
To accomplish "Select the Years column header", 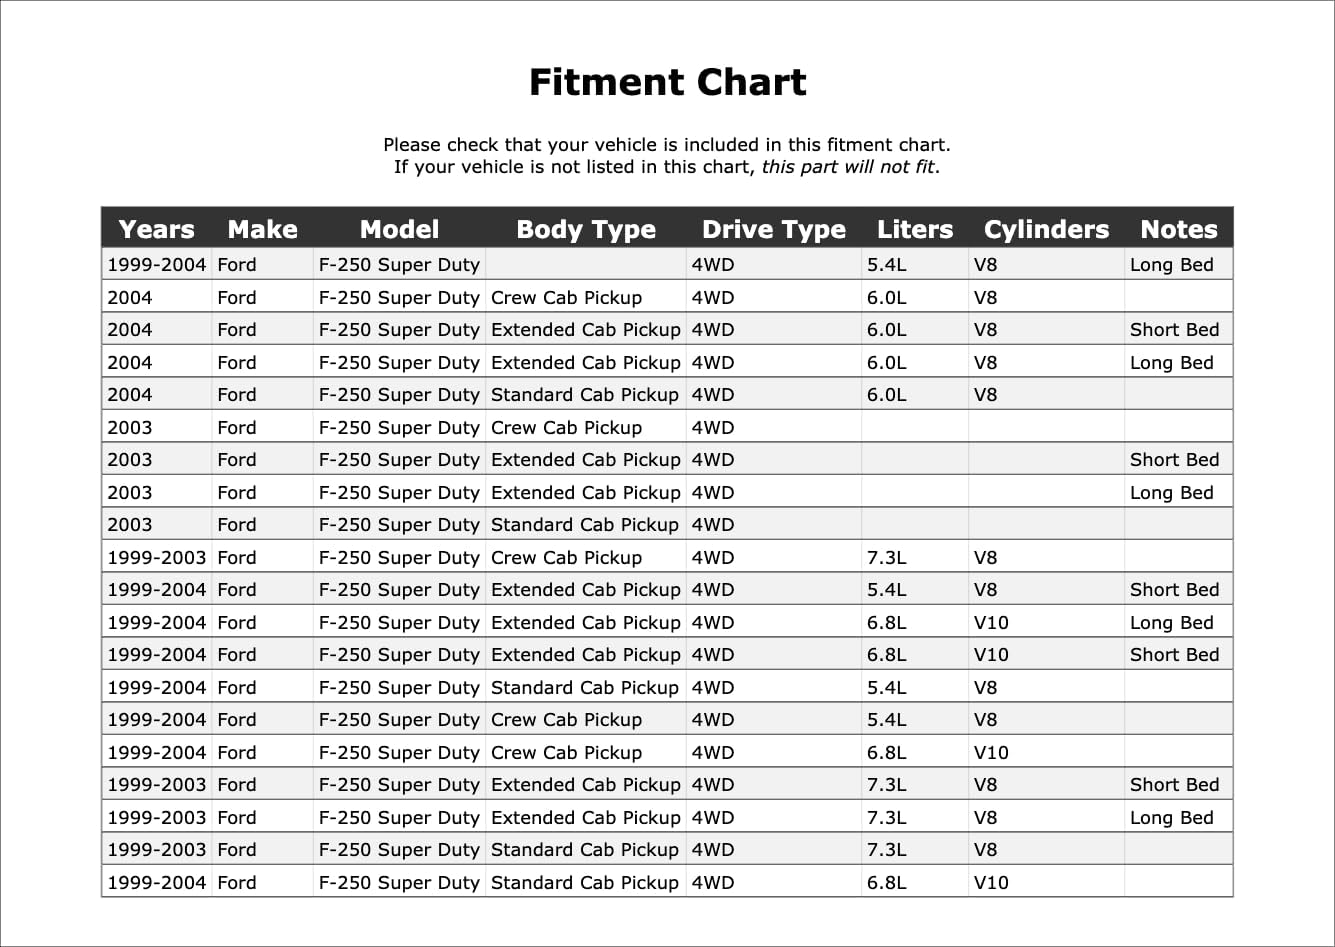I will coord(156,229).
